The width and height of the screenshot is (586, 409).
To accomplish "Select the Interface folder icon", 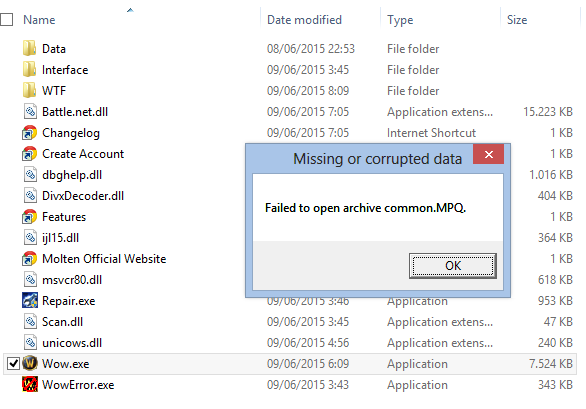I will click(30, 70).
